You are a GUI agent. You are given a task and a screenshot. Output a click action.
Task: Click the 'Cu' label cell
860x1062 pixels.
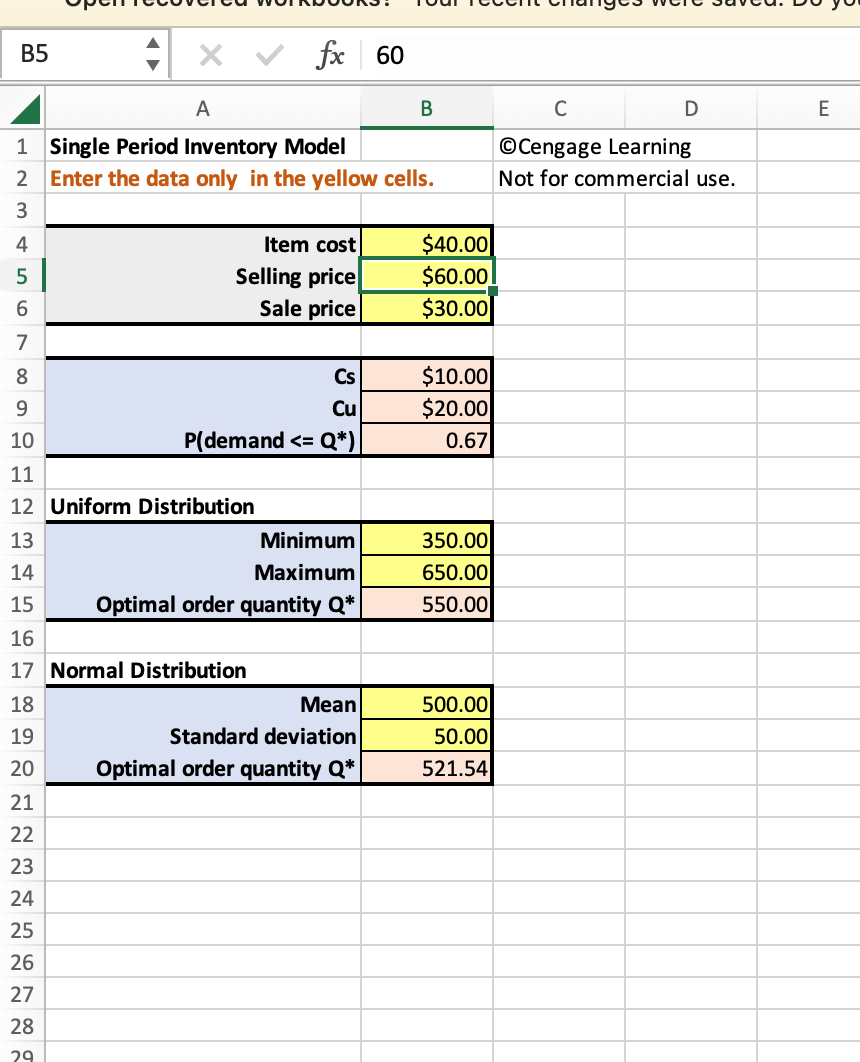pos(202,408)
